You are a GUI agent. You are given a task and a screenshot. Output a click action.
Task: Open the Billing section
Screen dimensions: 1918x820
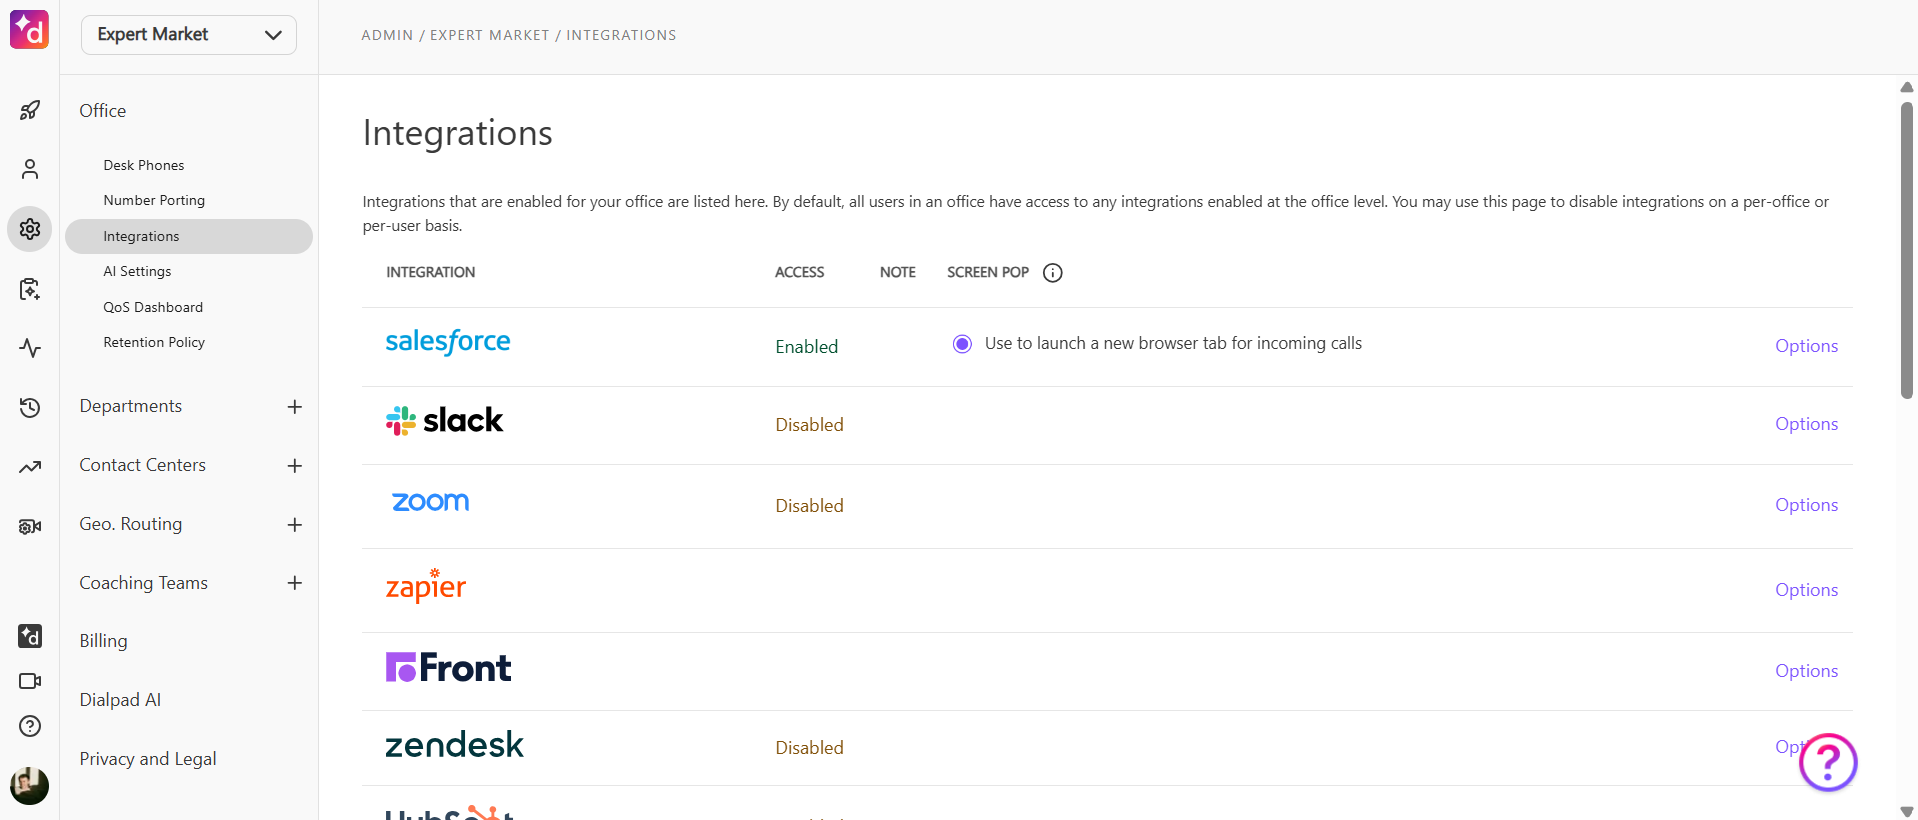tap(103, 641)
